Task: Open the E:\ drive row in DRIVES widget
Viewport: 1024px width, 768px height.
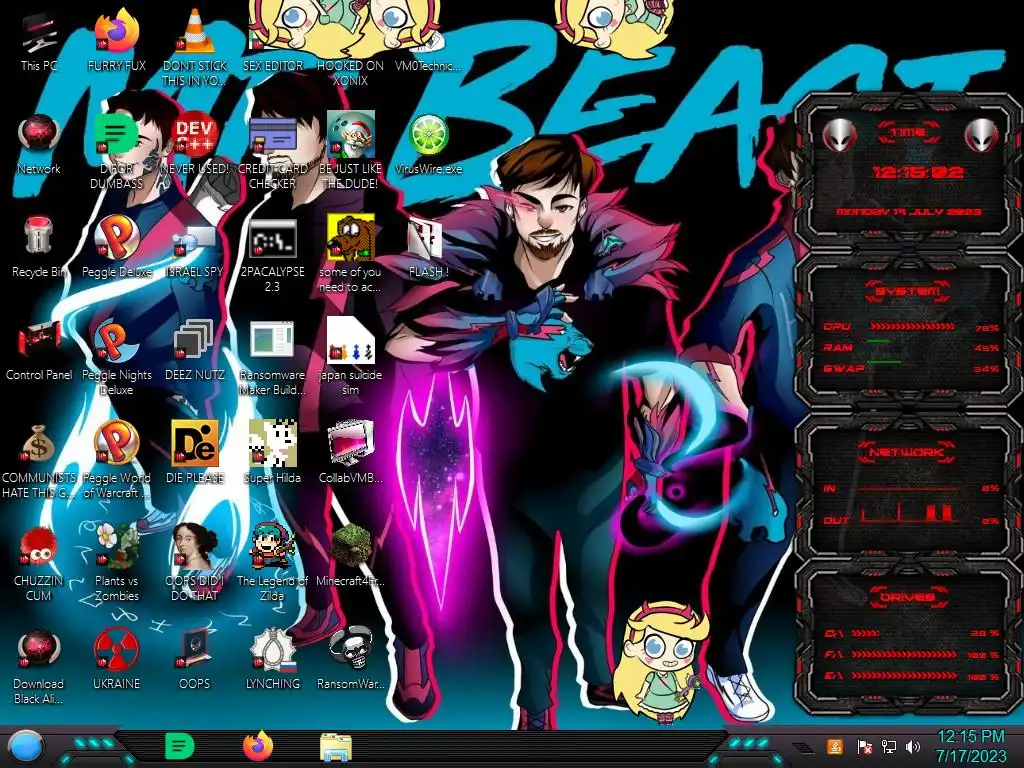Action: pos(912,676)
